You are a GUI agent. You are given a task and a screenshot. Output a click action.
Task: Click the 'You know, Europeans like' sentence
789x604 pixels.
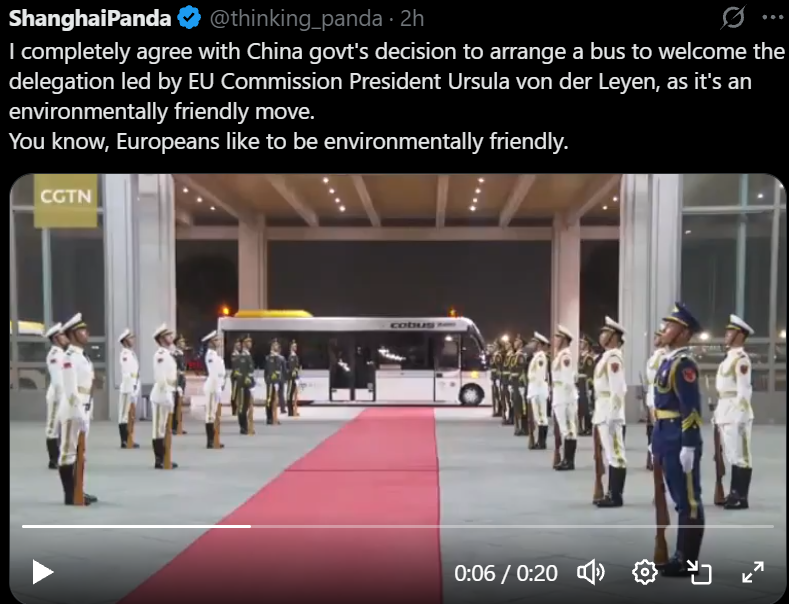click(288, 141)
